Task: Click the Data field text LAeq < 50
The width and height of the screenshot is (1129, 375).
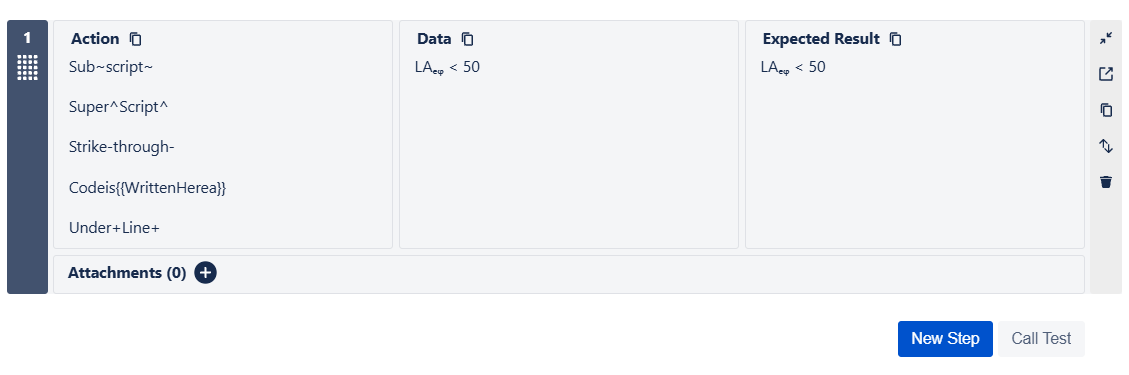Action: [447, 68]
